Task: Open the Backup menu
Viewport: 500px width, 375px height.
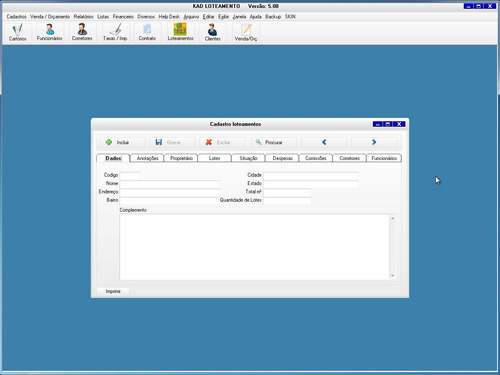Action: (x=273, y=17)
